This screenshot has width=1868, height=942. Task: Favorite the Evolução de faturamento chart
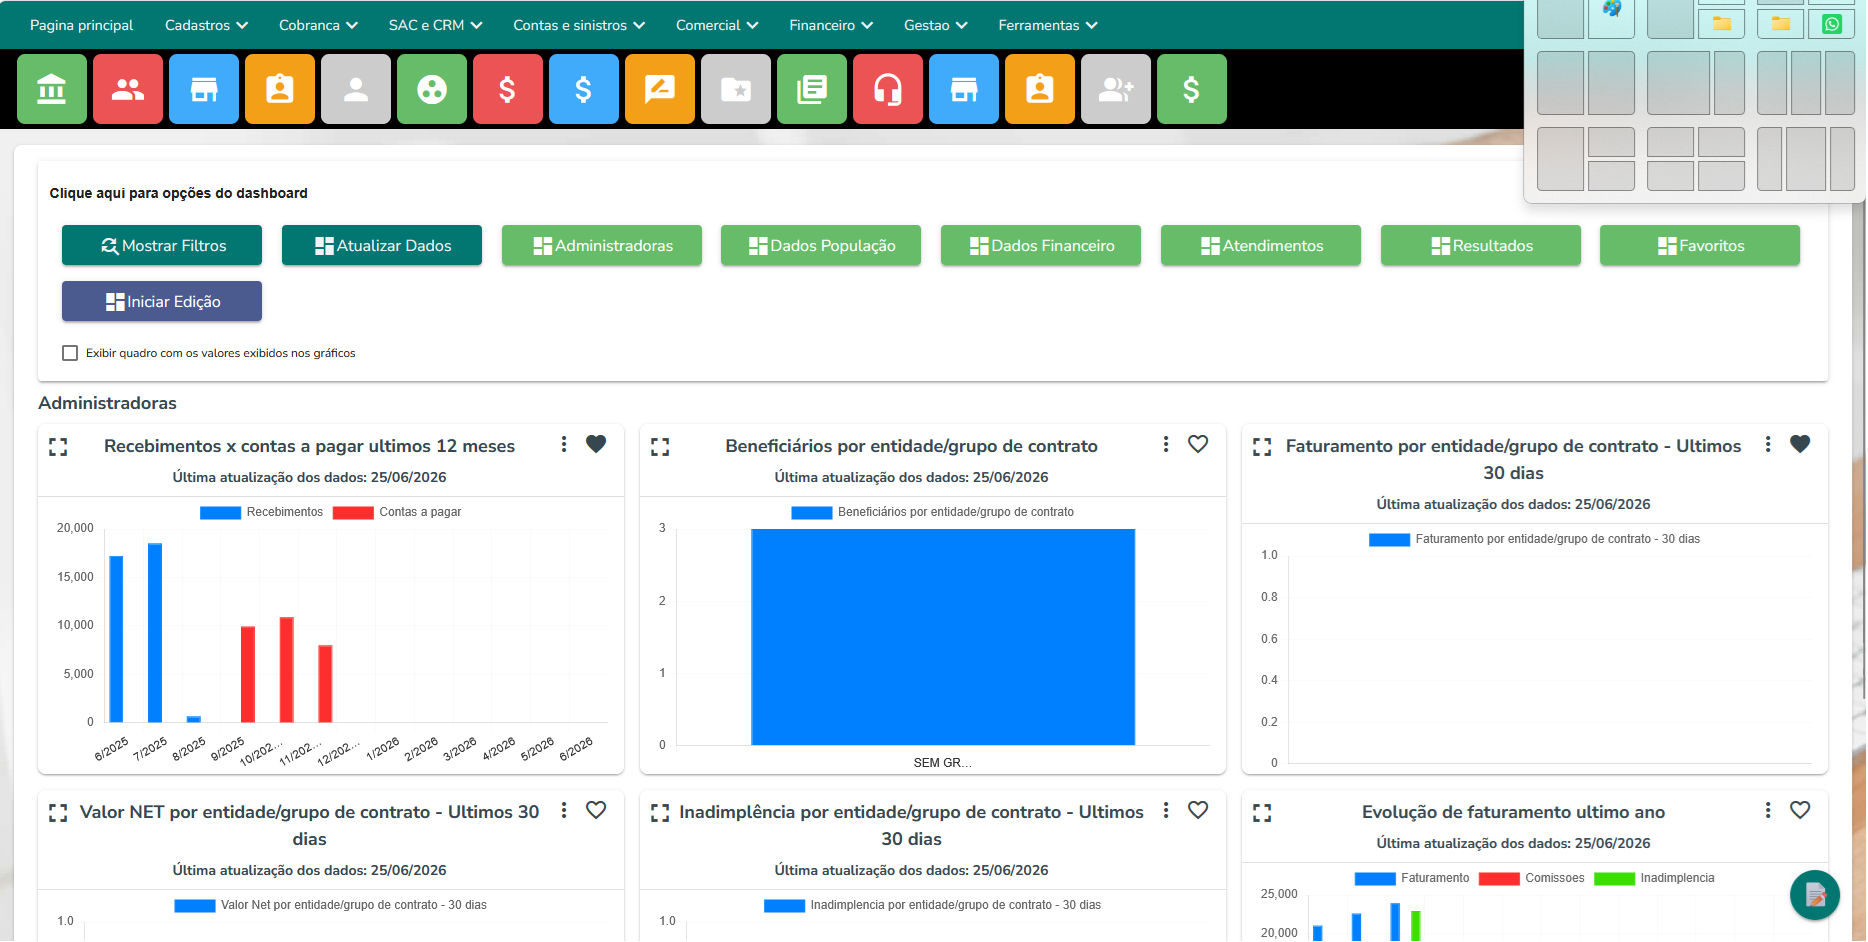point(1800,810)
